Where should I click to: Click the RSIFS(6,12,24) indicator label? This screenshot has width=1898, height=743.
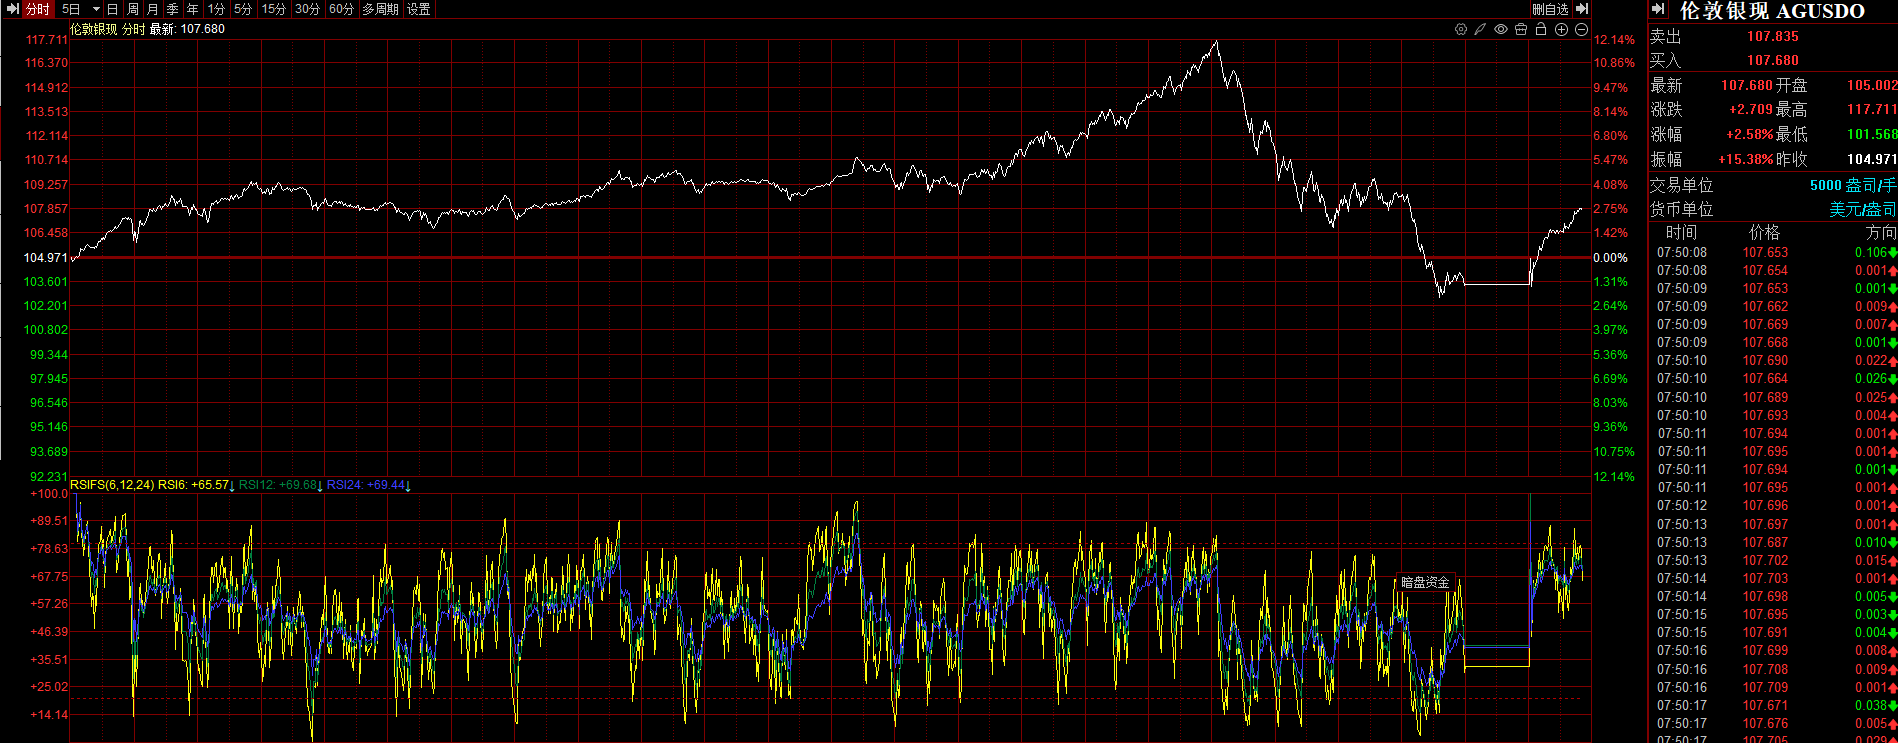tap(112, 485)
